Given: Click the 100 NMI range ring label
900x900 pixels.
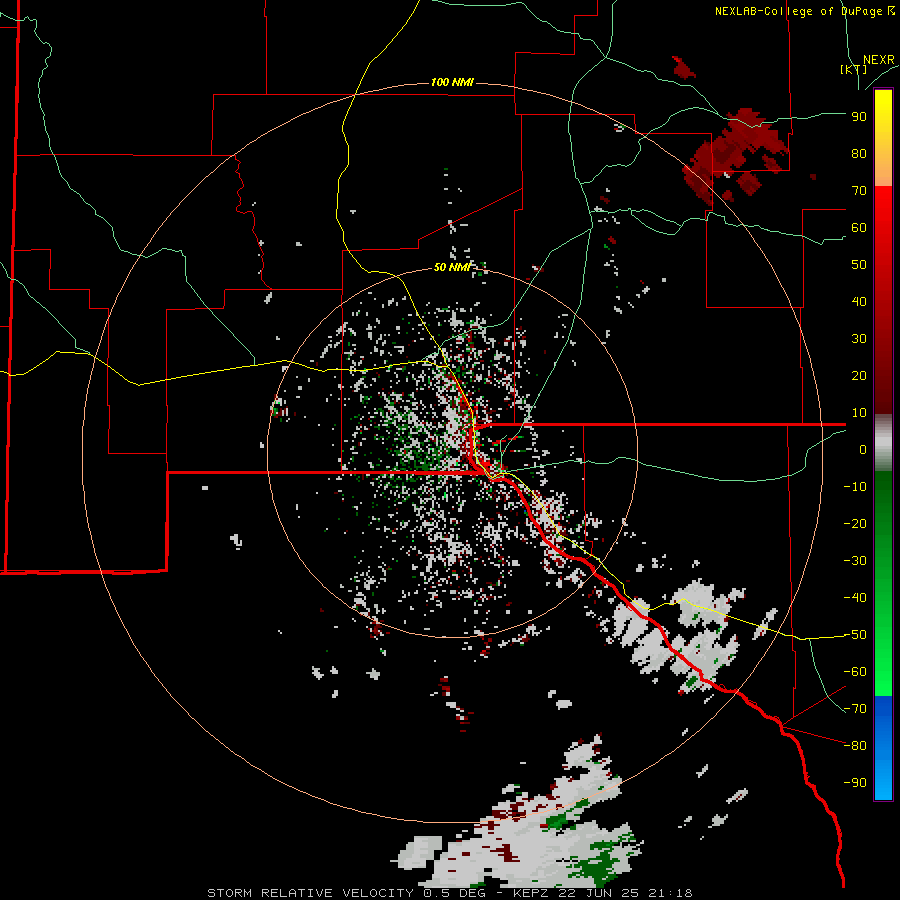Looking at the screenshot, I should [x=452, y=82].
